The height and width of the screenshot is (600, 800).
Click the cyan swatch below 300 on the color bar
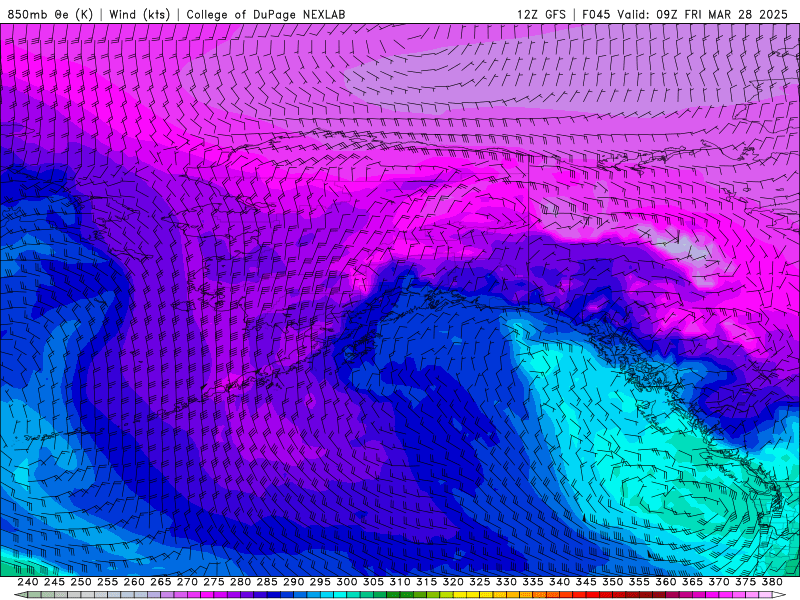pyautogui.click(x=341, y=595)
